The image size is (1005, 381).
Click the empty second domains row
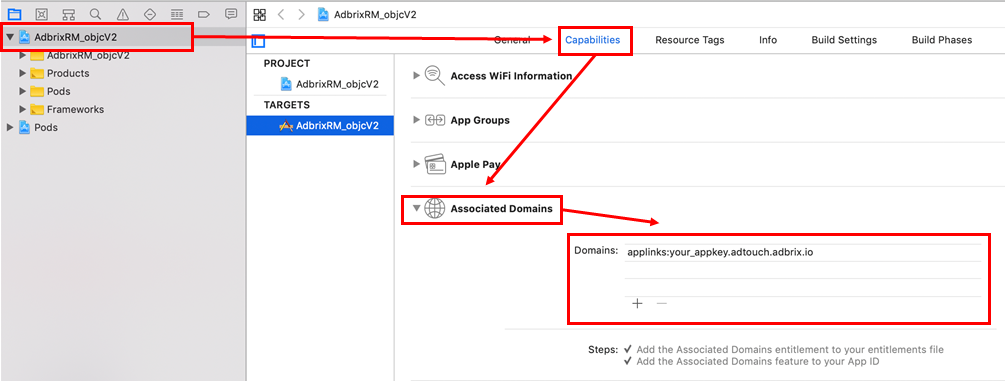802,270
